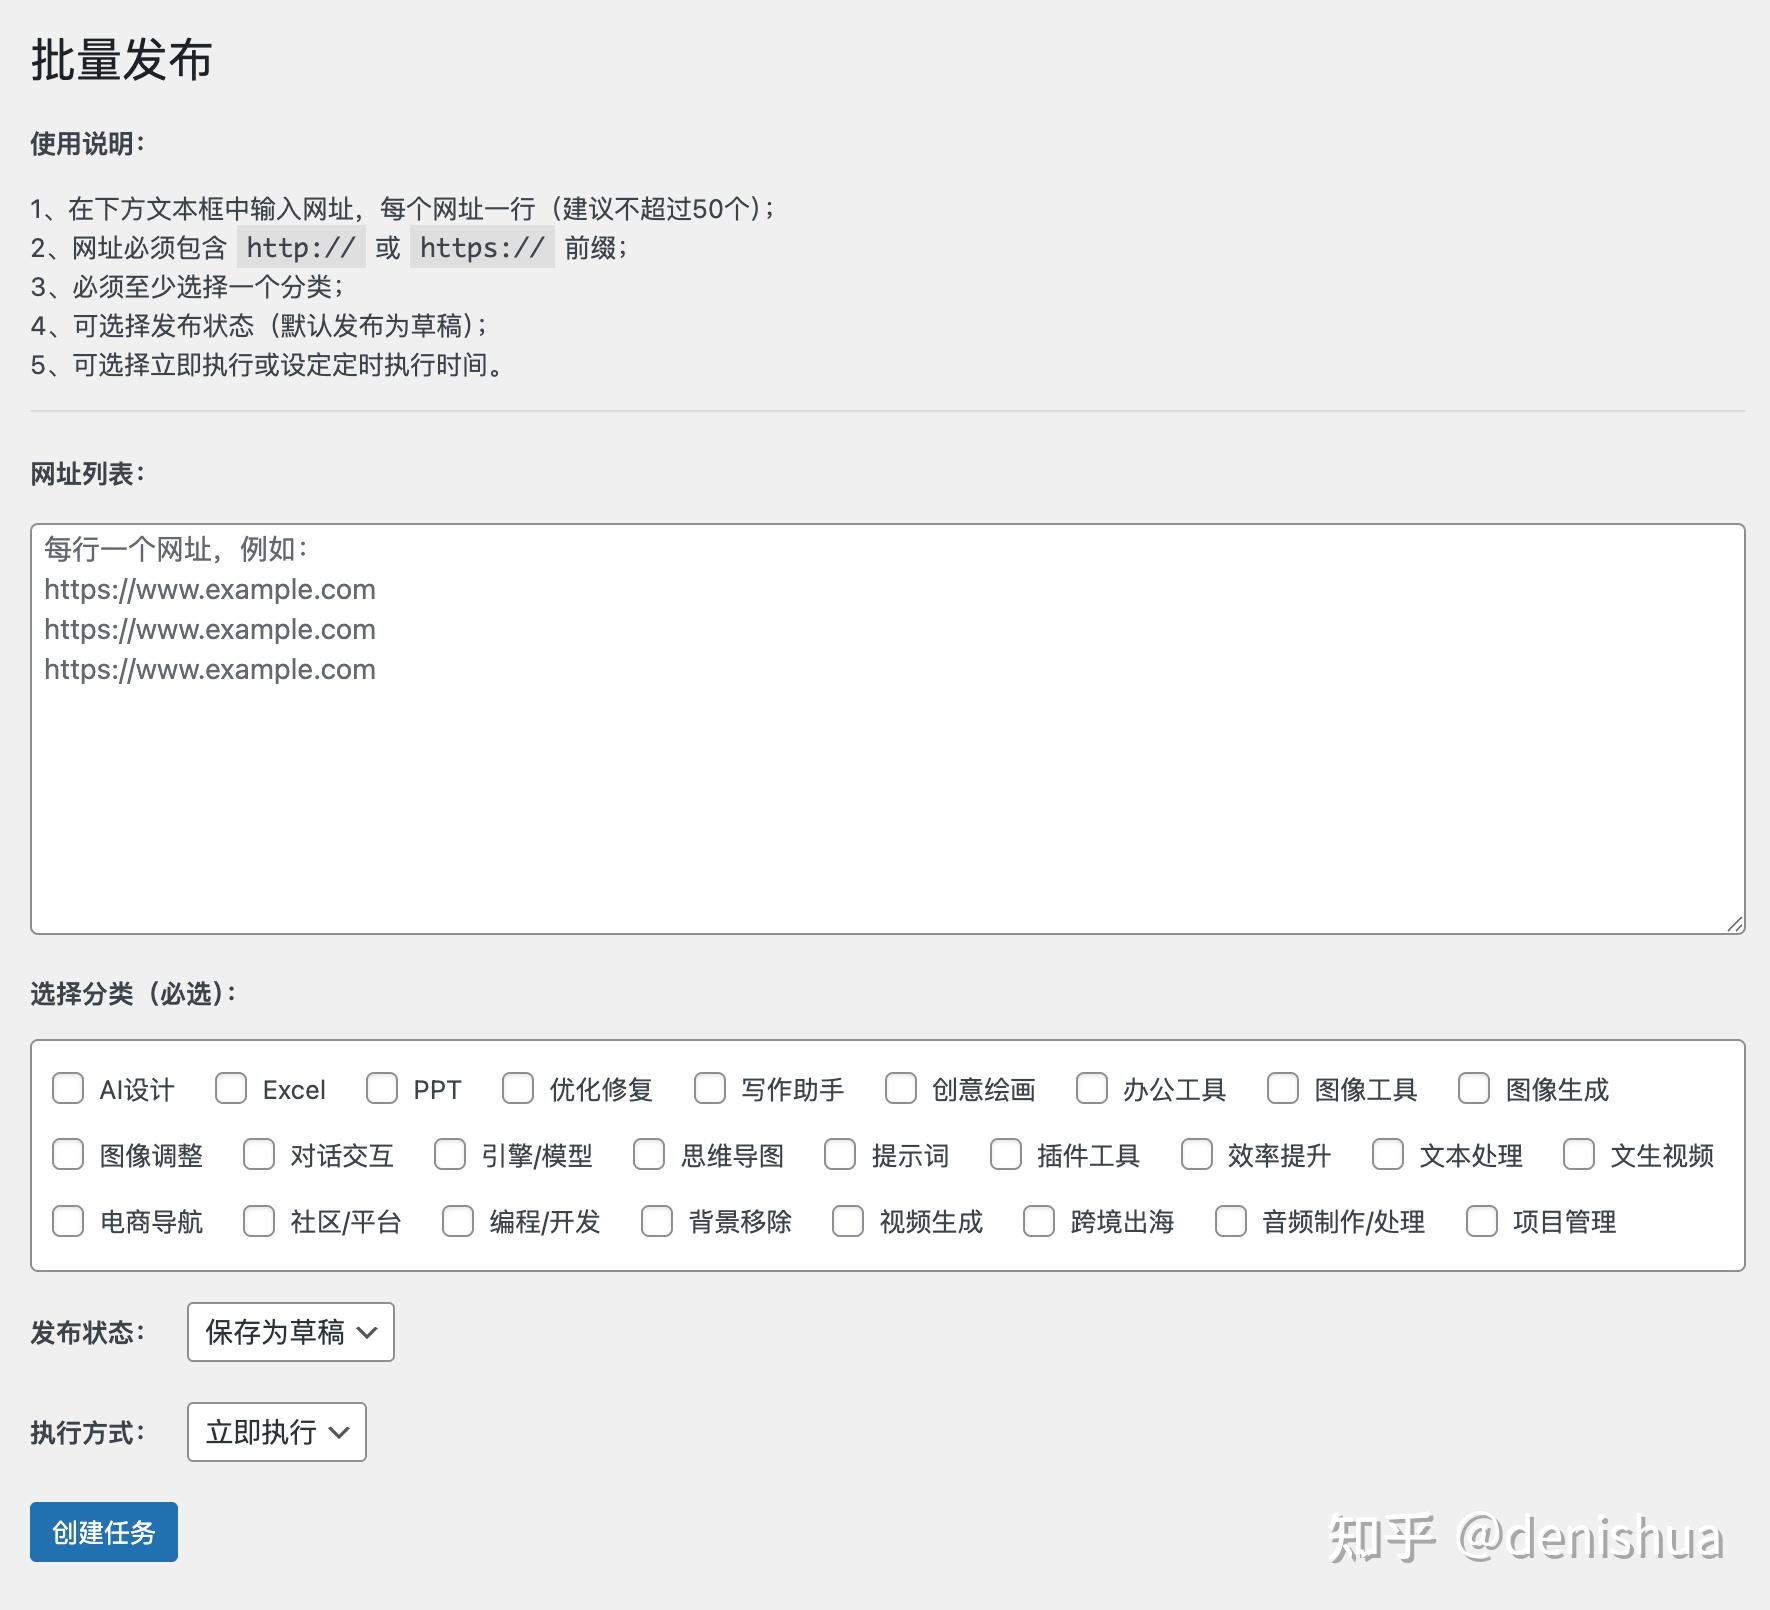Check the 音频制作/处理 checkbox
The height and width of the screenshot is (1610, 1770).
point(1231,1220)
